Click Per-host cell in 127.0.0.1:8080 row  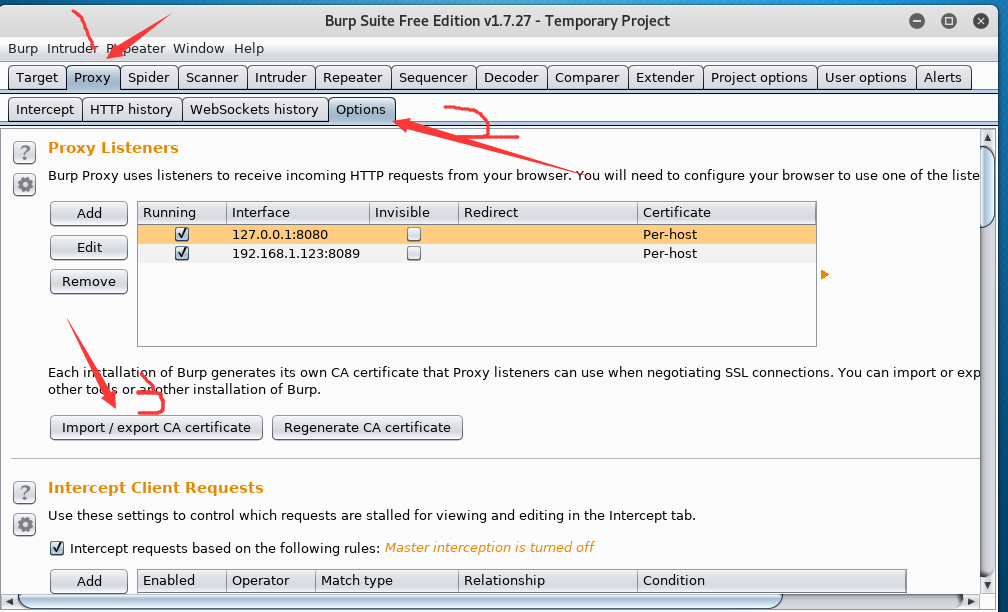coord(726,234)
